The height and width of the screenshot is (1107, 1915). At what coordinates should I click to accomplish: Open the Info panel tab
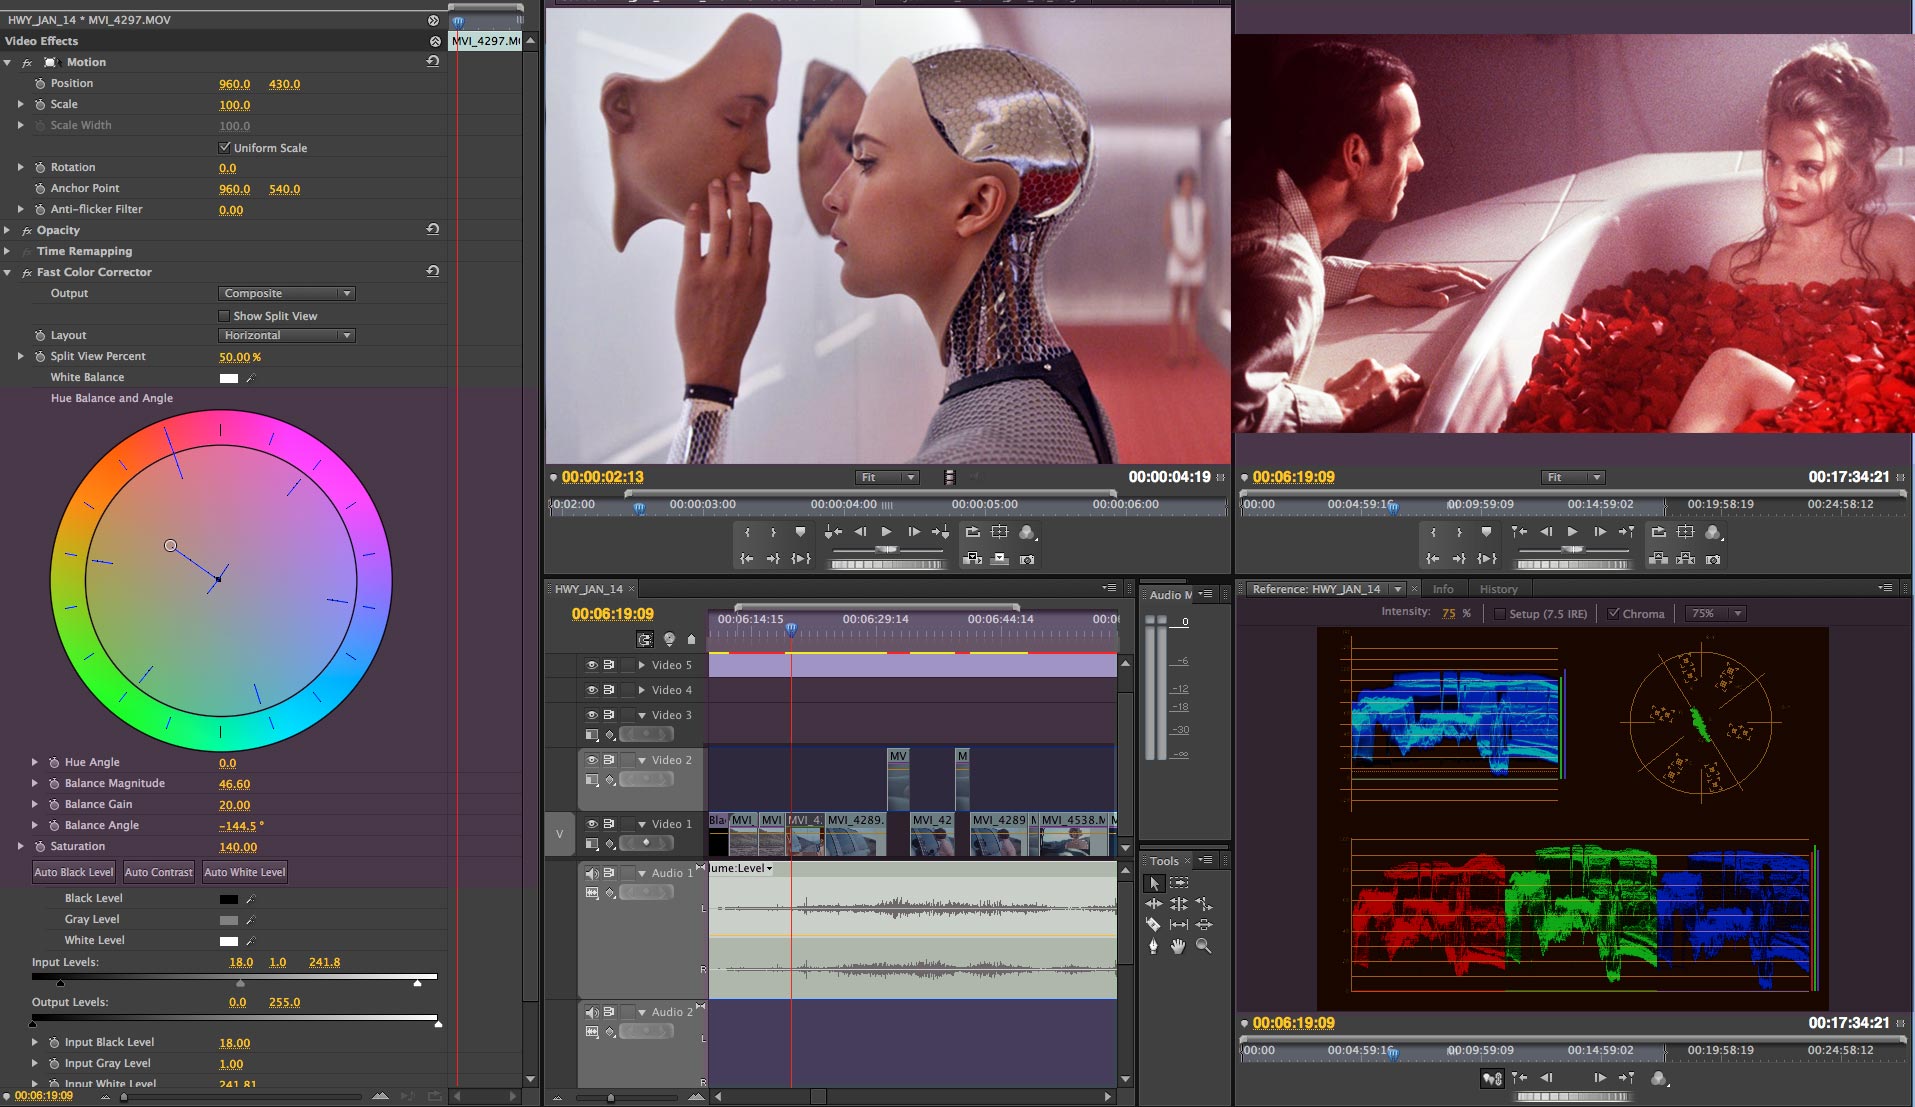pyautogui.click(x=1443, y=590)
